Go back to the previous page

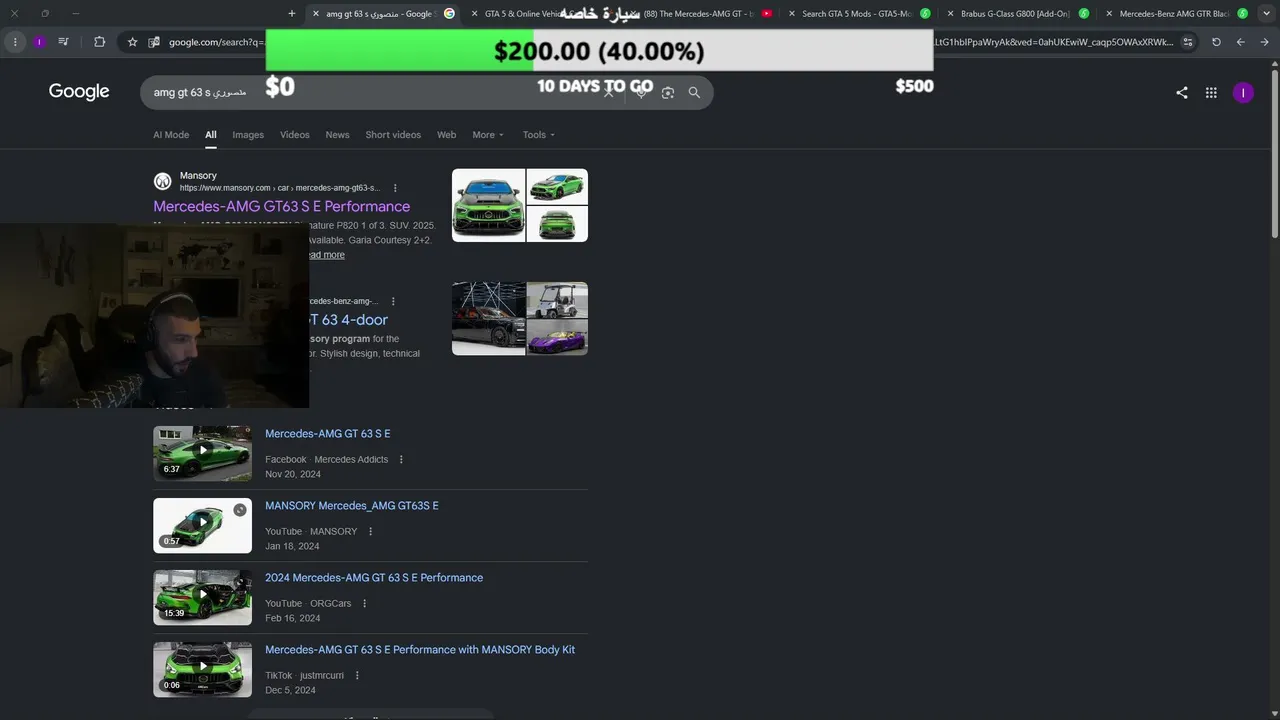point(1264,42)
